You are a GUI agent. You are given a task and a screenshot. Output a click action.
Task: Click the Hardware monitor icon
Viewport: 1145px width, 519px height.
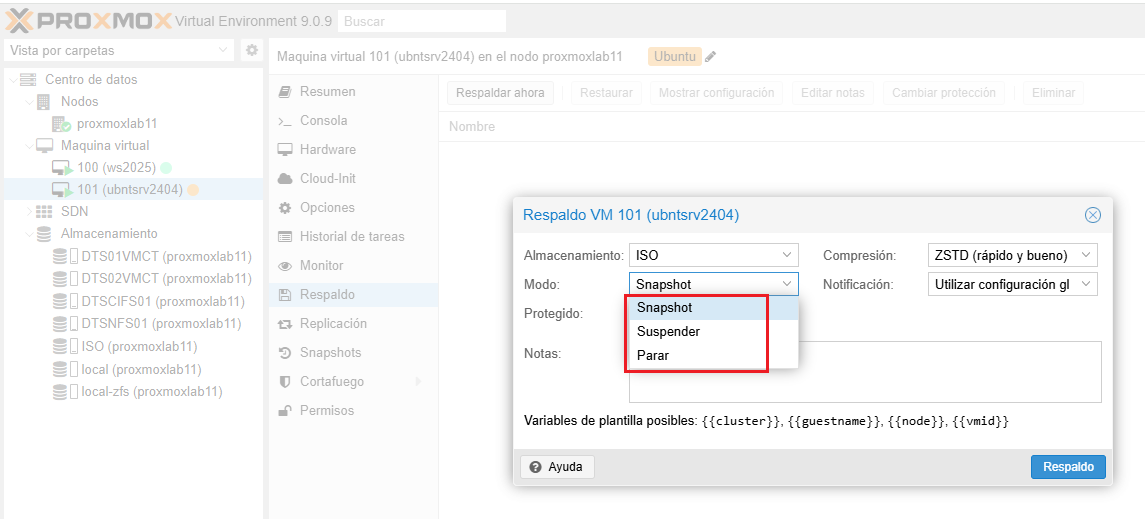pyautogui.click(x=285, y=150)
